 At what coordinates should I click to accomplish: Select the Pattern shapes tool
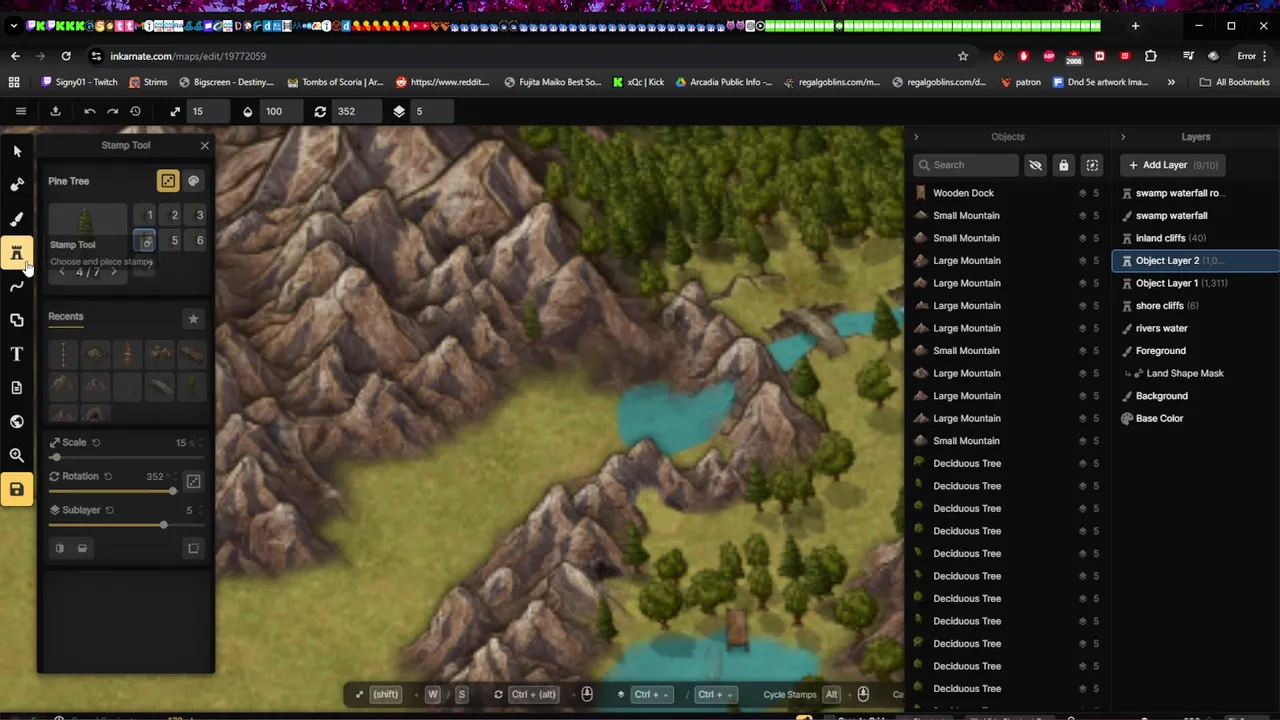point(17,320)
